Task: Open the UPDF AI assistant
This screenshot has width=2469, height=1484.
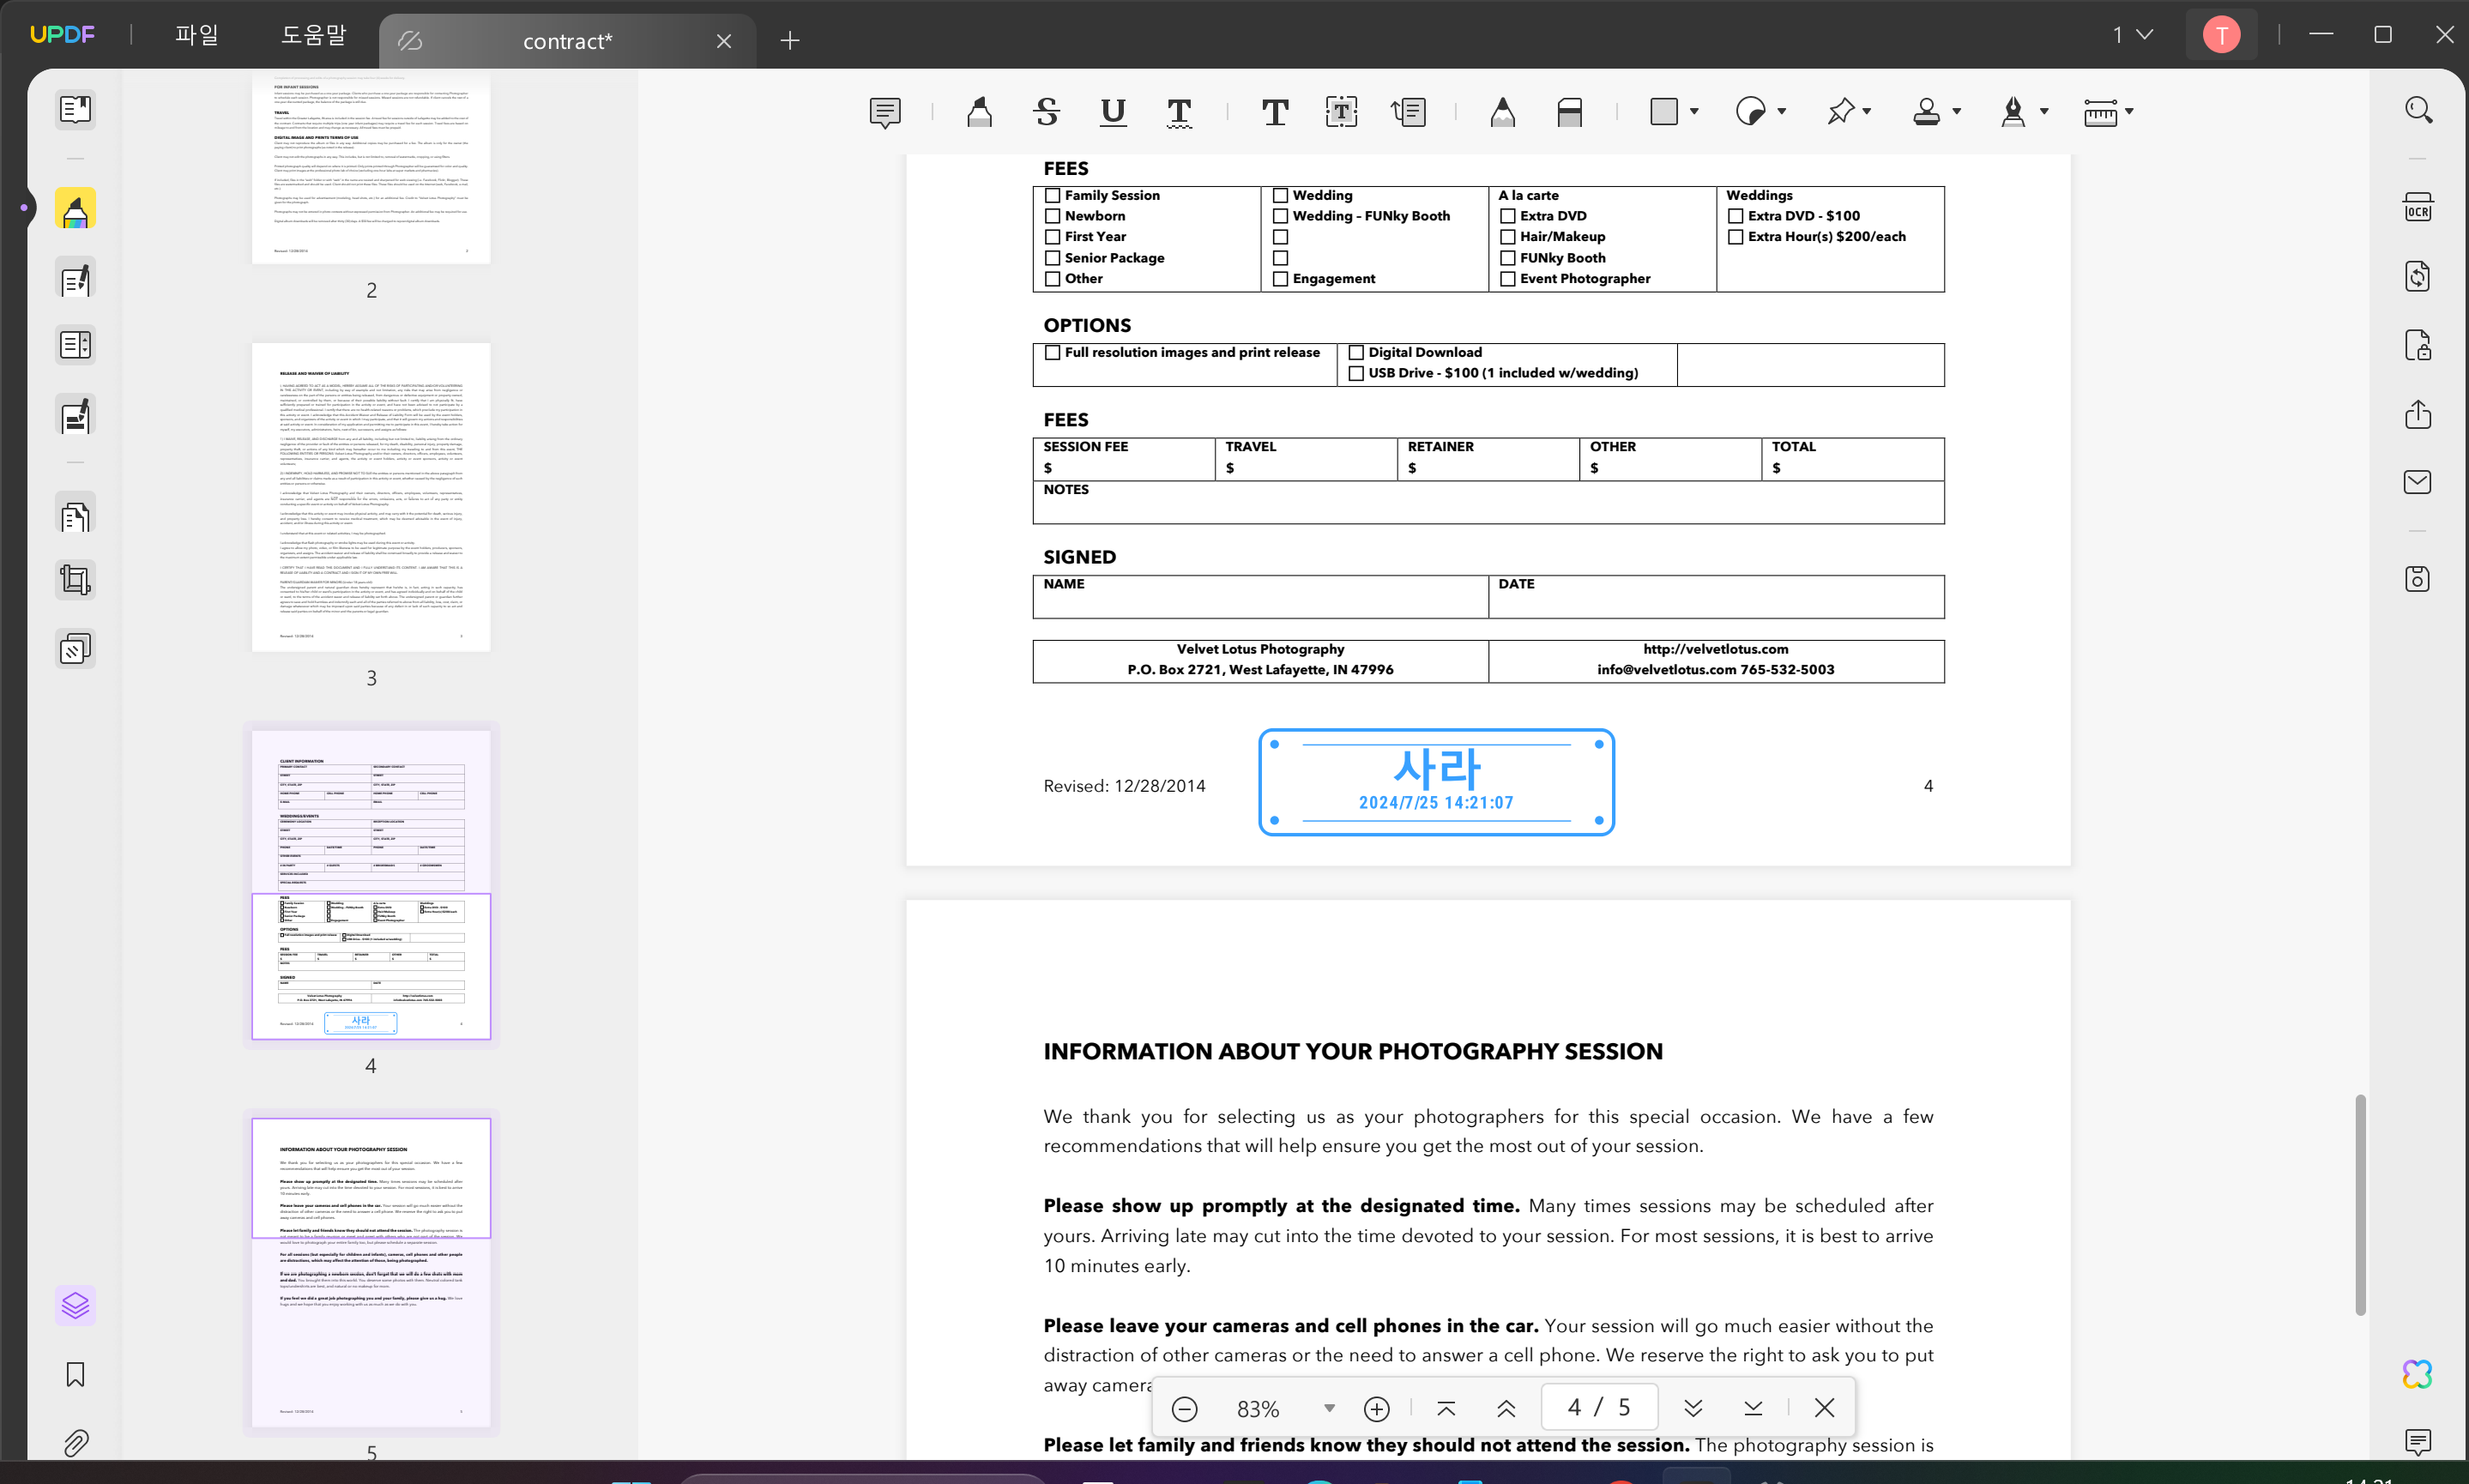Action: (2417, 1374)
